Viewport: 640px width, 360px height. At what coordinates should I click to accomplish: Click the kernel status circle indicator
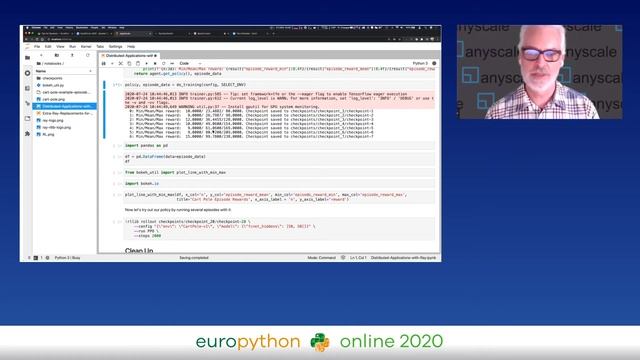pyautogui.click(x=434, y=64)
